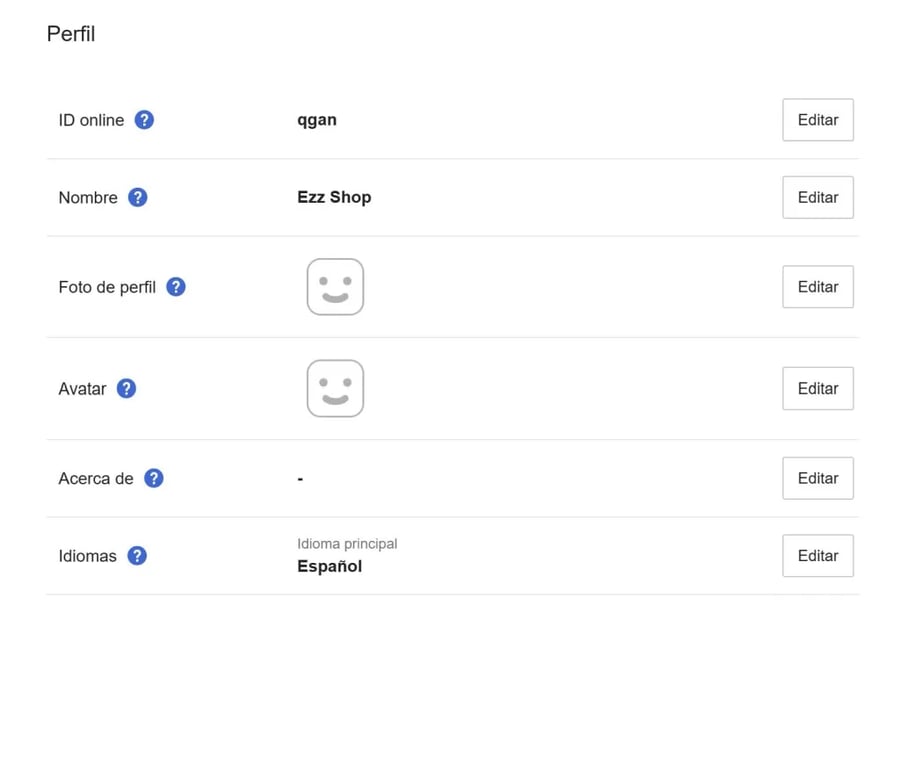Screen dimensions: 900x771
Task: Open the help icon beside ID online
Action: click(x=144, y=120)
